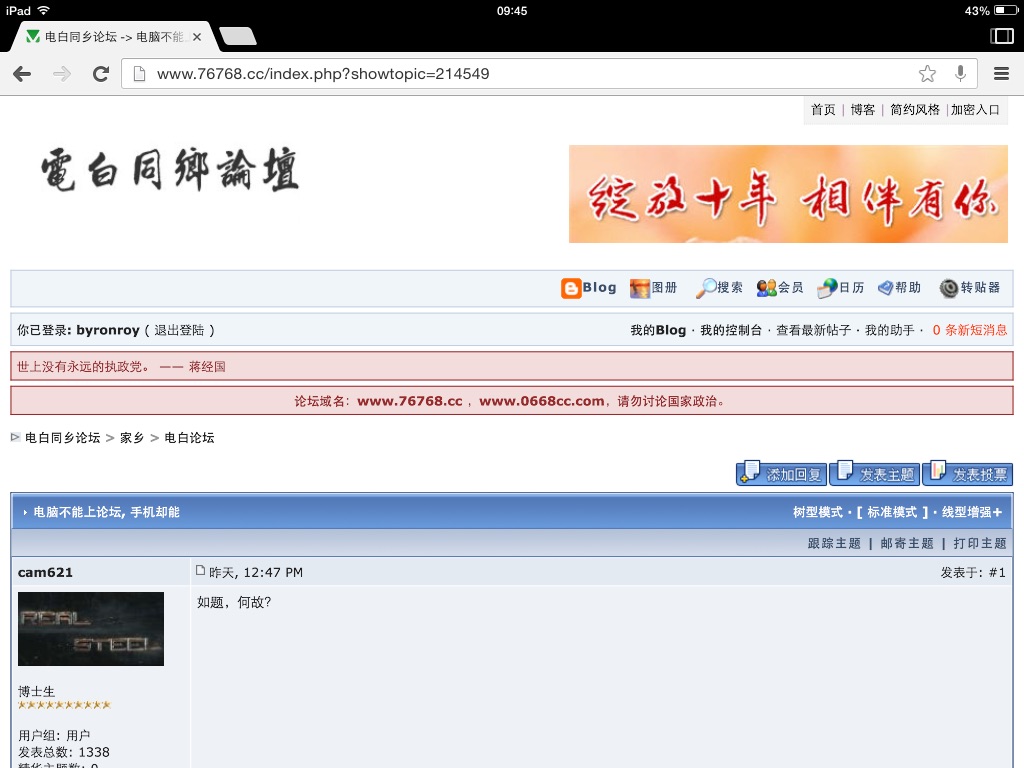
Task: Open a new browser tab
Action: (237, 37)
